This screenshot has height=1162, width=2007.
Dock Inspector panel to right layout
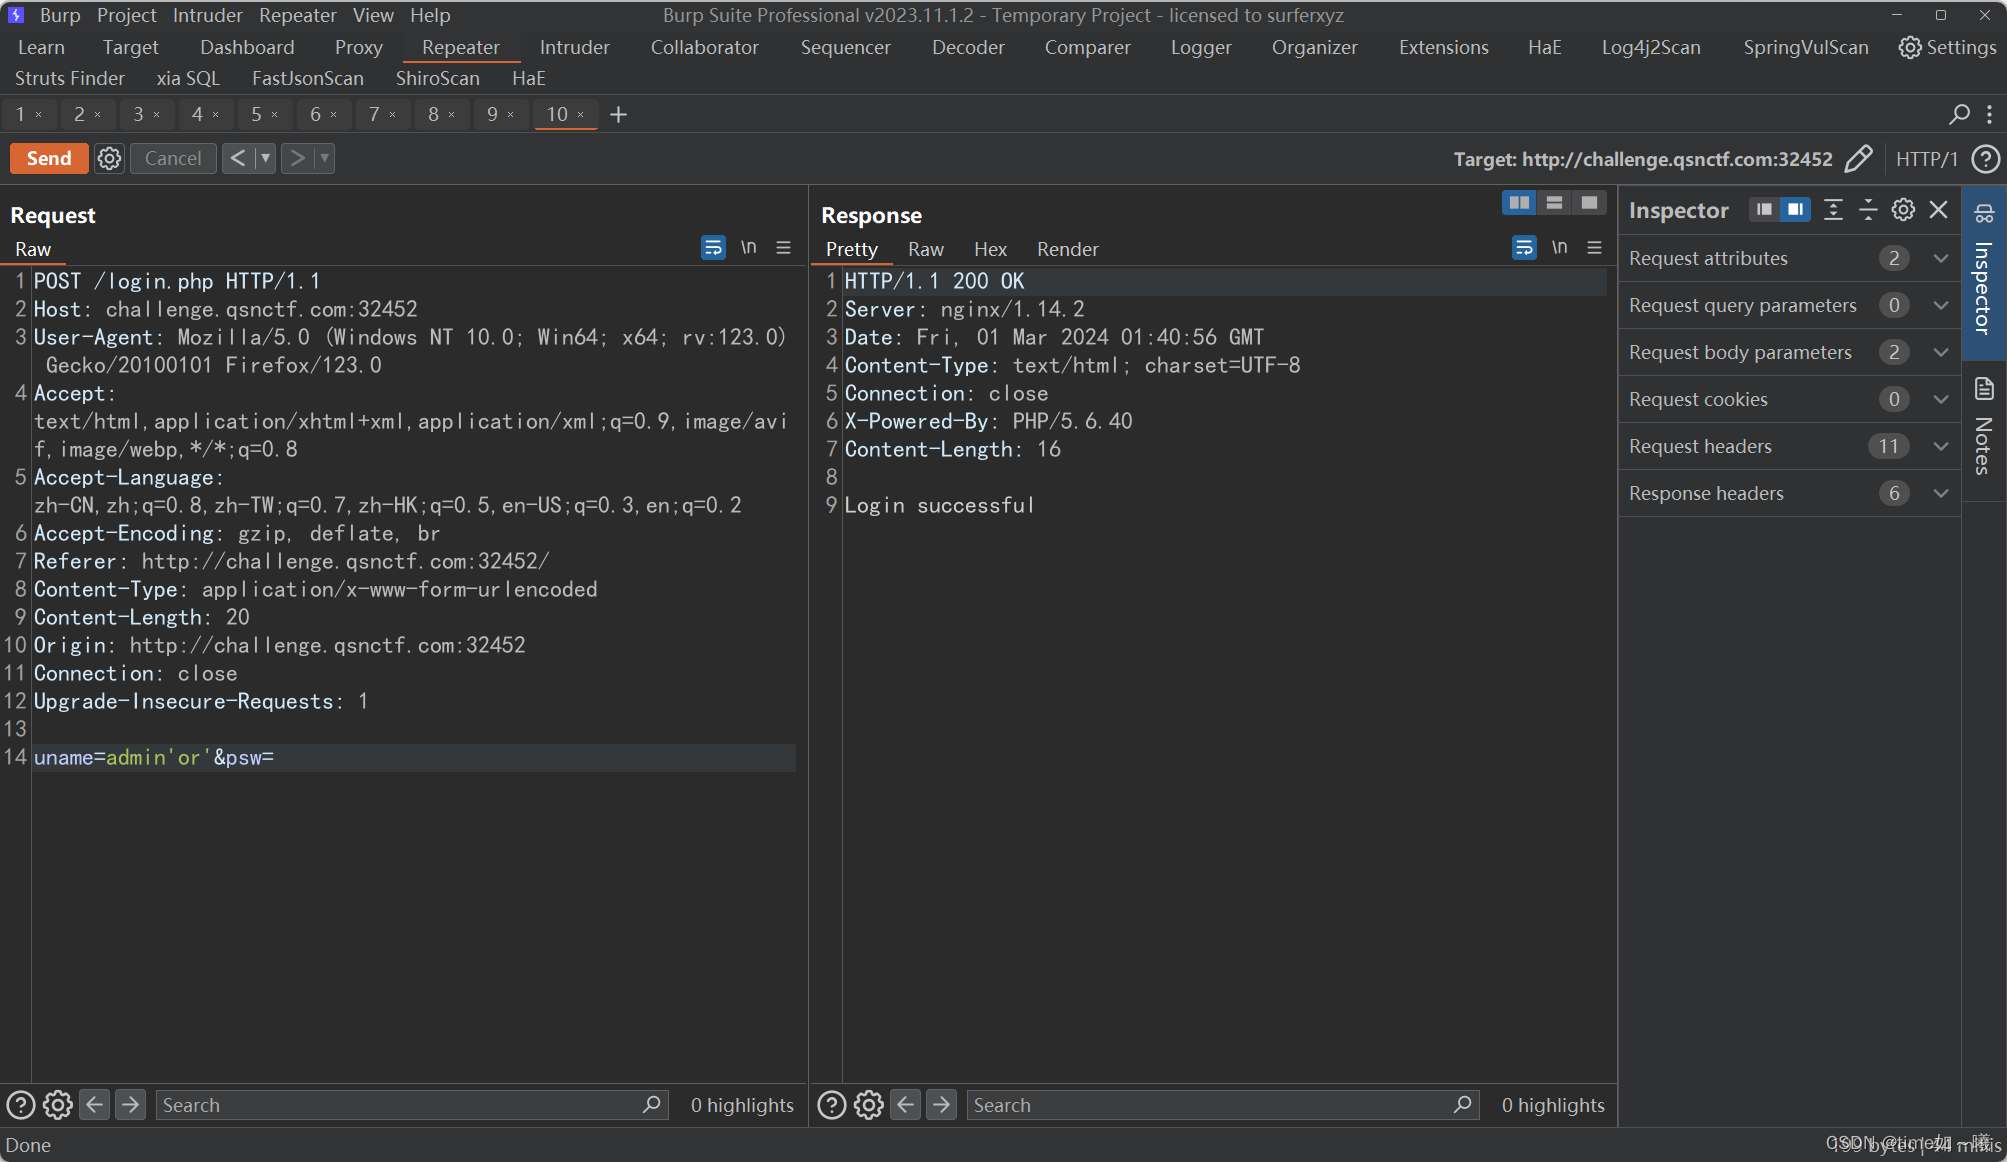[1795, 209]
